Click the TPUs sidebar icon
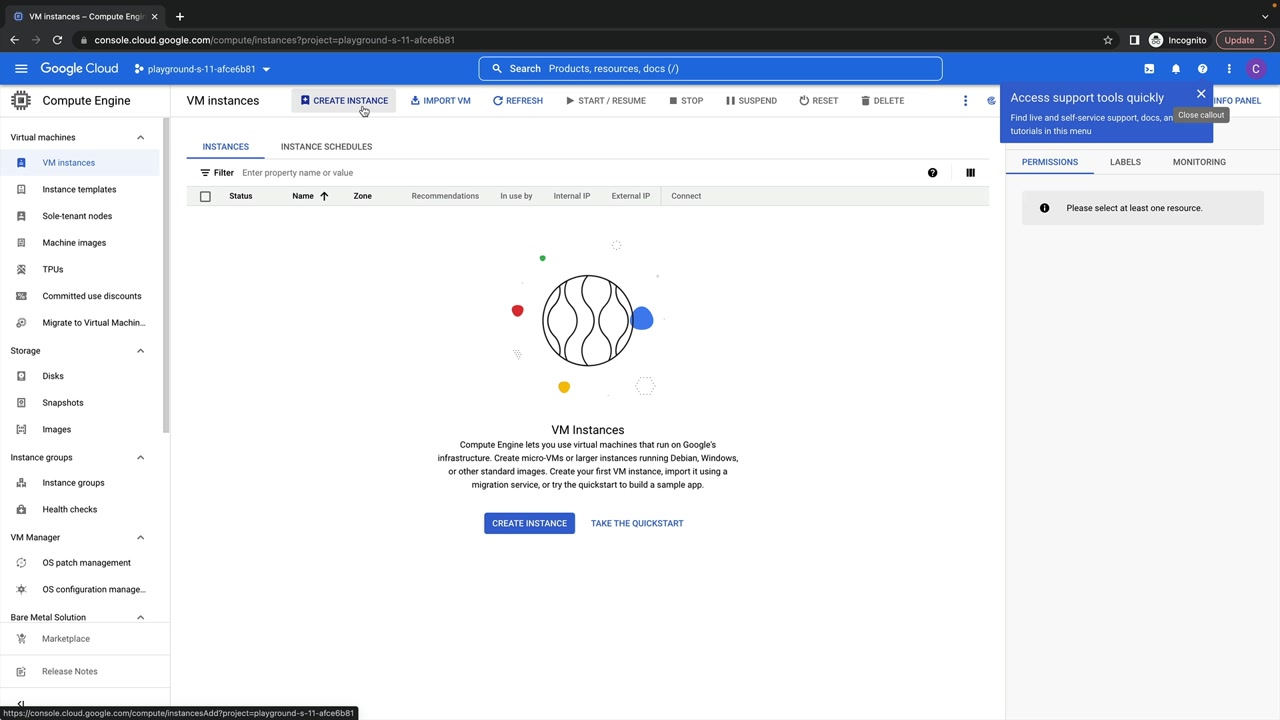This screenshot has height=720, width=1280. (x=21, y=269)
